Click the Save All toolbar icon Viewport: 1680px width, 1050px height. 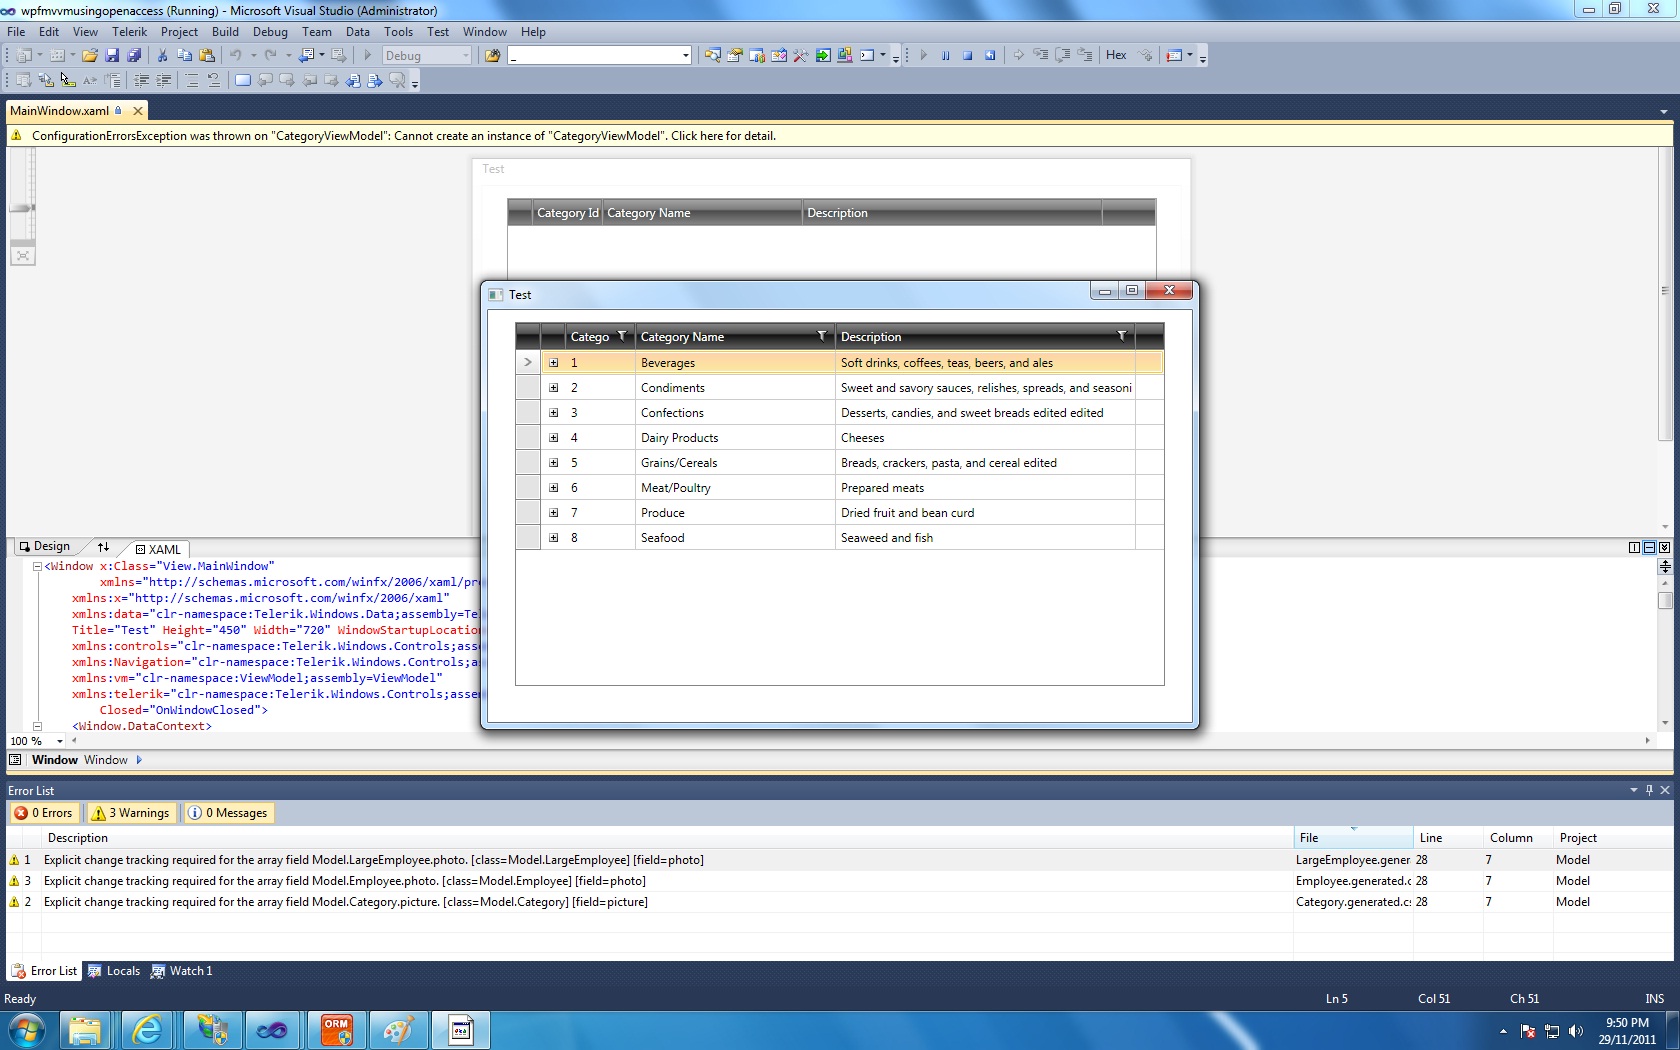point(134,56)
